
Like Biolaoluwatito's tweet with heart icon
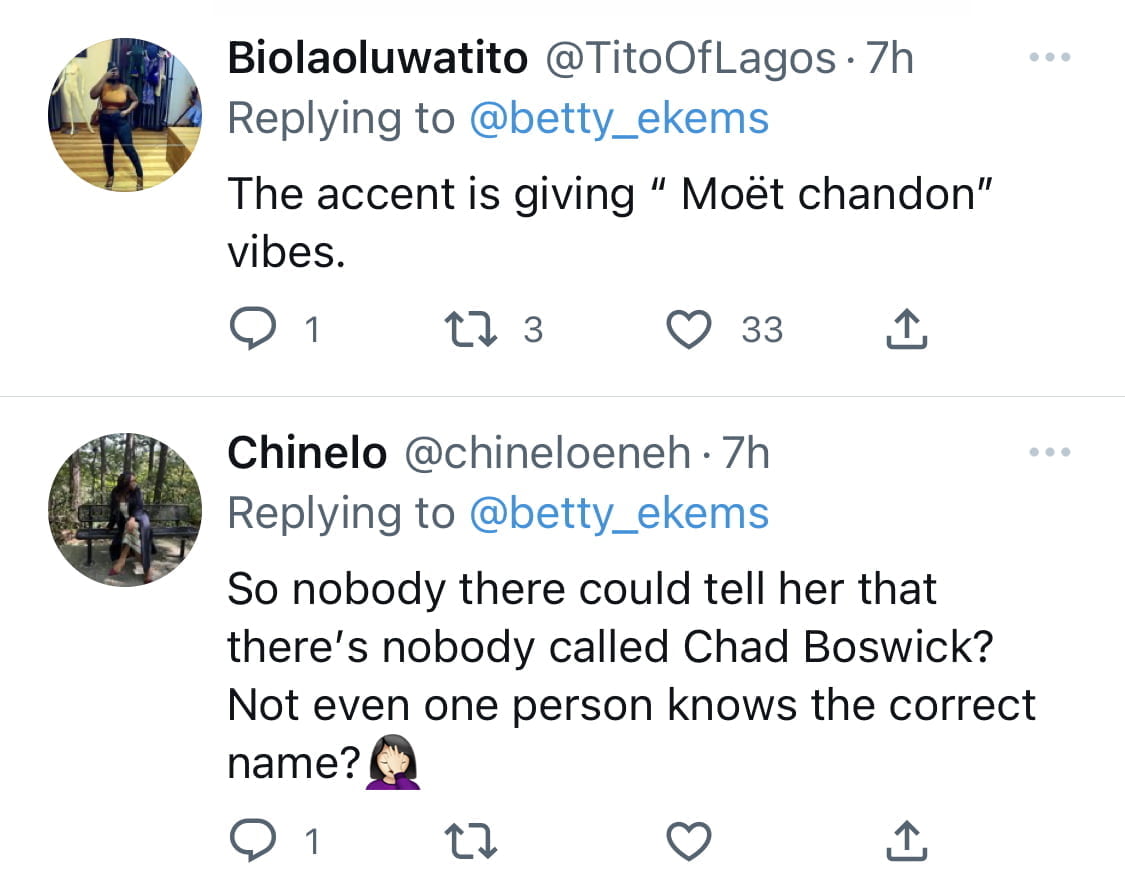click(x=689, y=329)
